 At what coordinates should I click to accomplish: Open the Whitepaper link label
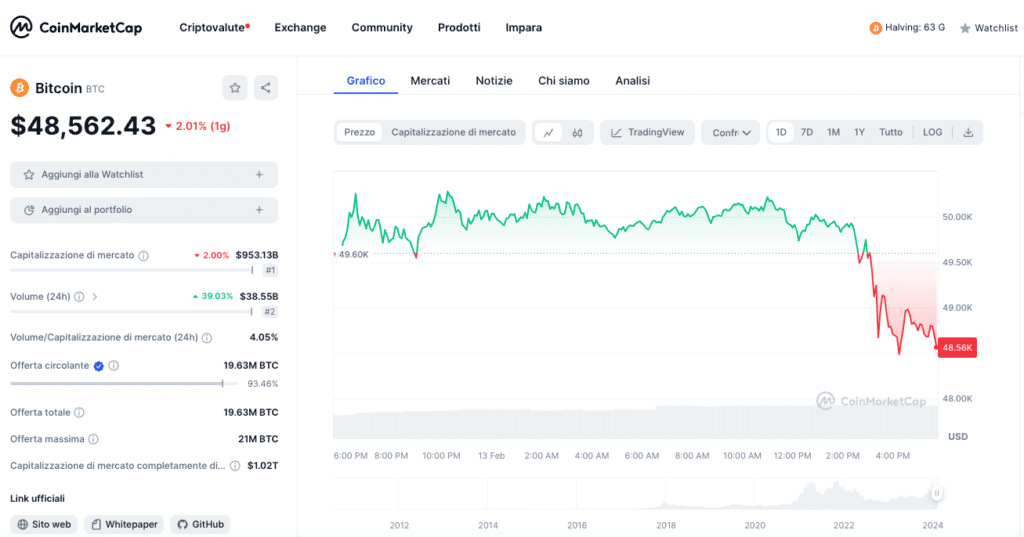click(x=131, y=525)
